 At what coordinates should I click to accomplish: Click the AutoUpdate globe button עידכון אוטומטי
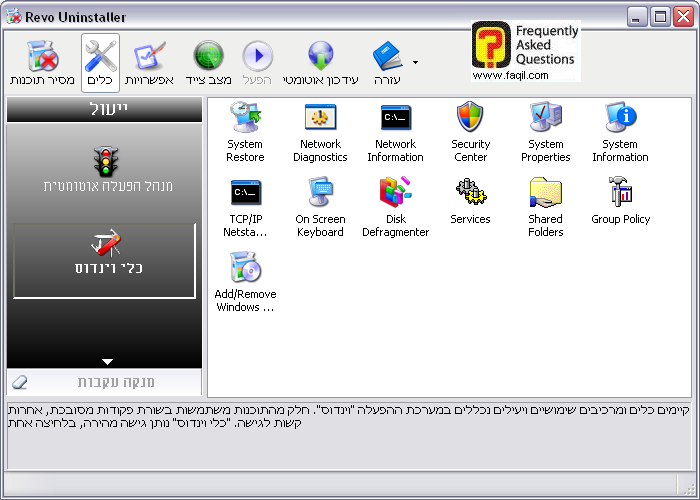click(321, 62)
